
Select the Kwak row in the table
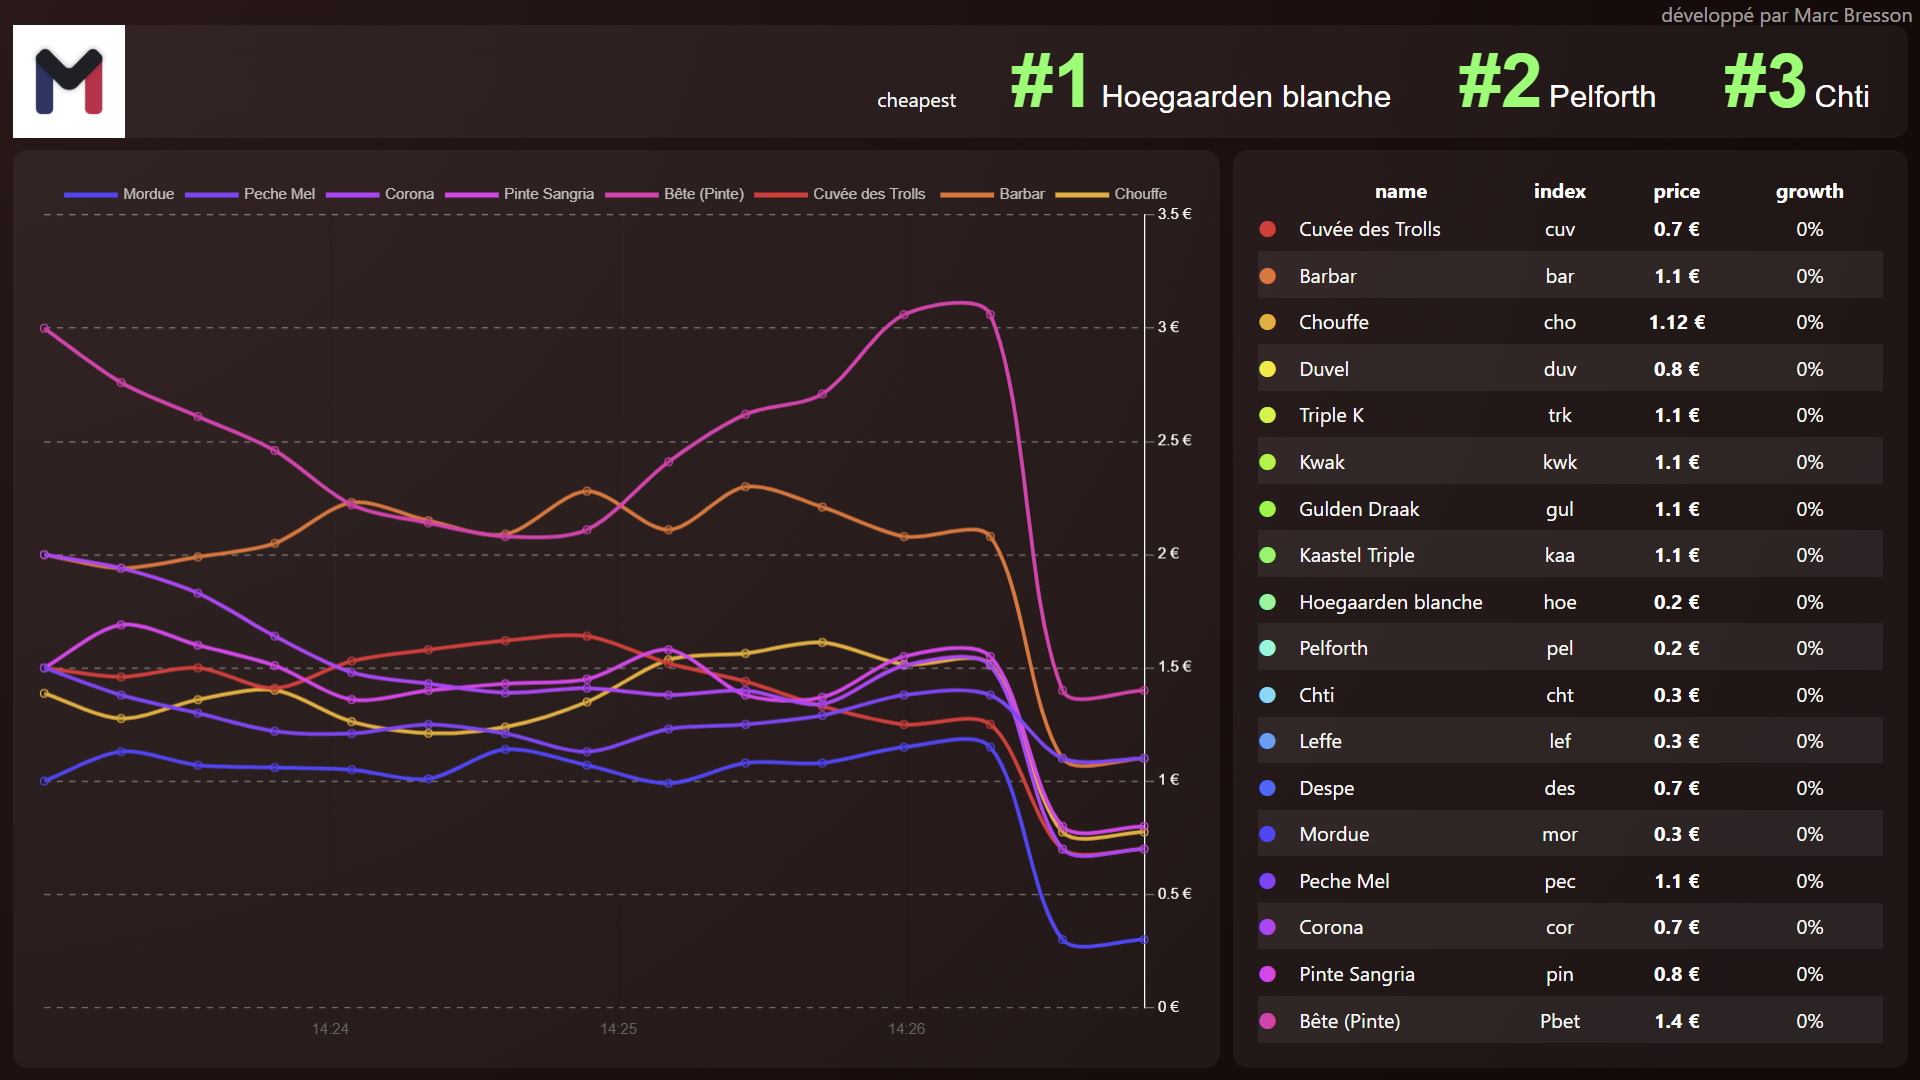coord(1322,462)
